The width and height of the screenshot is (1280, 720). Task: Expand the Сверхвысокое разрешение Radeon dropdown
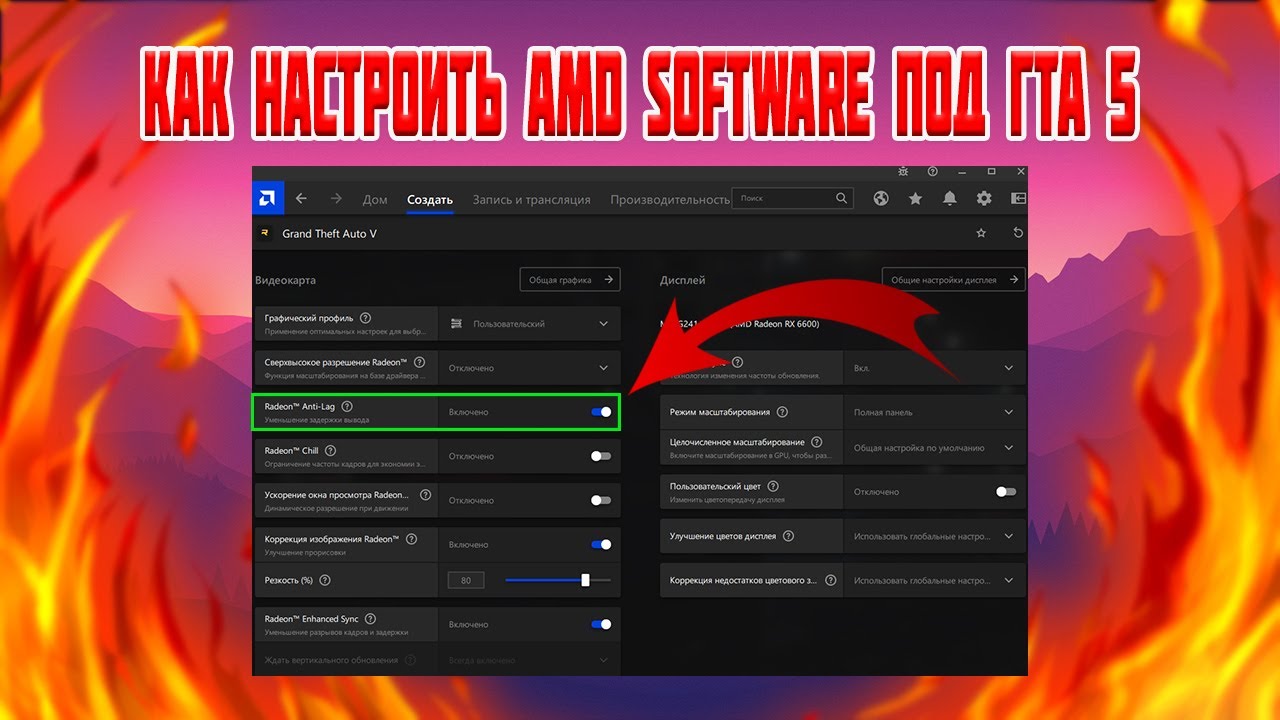529,368
